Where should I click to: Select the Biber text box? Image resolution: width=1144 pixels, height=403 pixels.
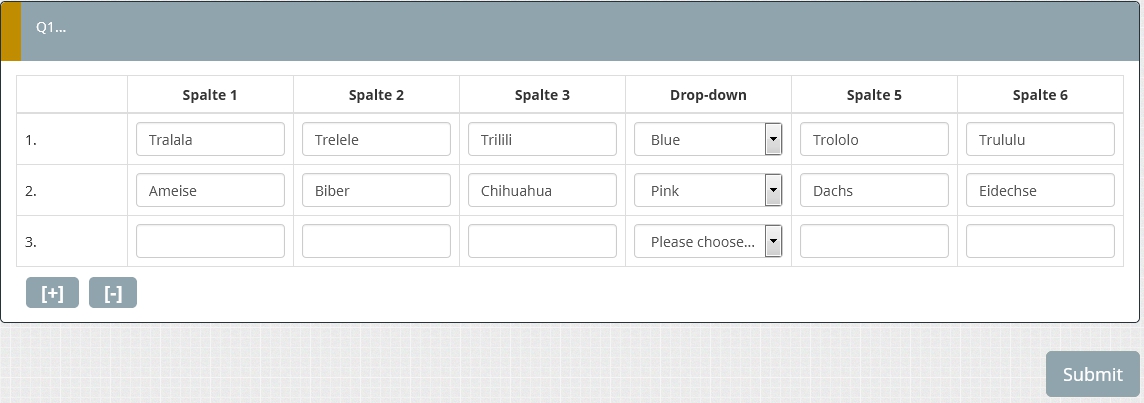pos(376,190)
